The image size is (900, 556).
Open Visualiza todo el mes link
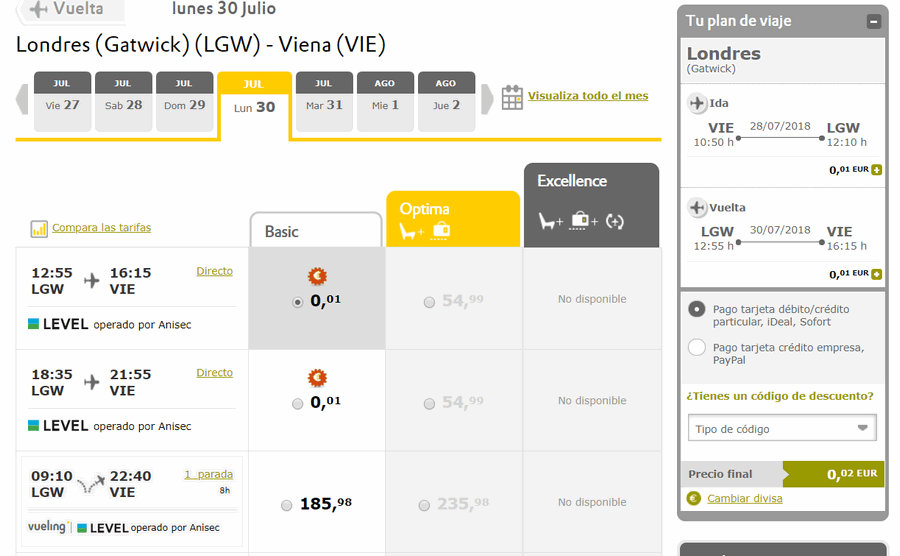coord(588,96)
